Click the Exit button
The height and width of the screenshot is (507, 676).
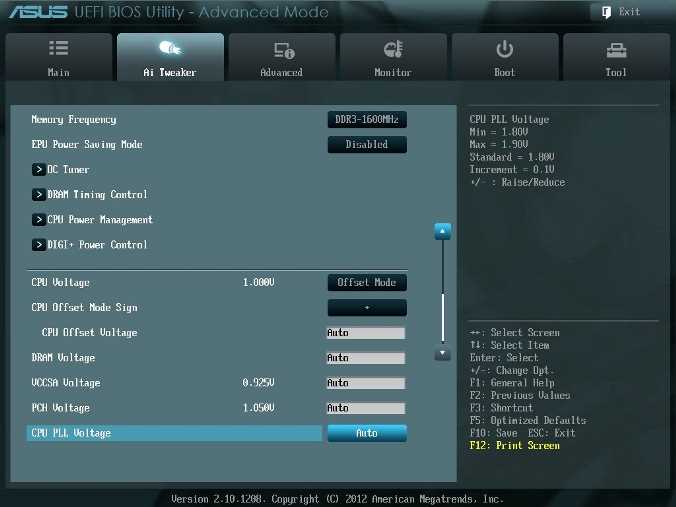click(623, 12)
